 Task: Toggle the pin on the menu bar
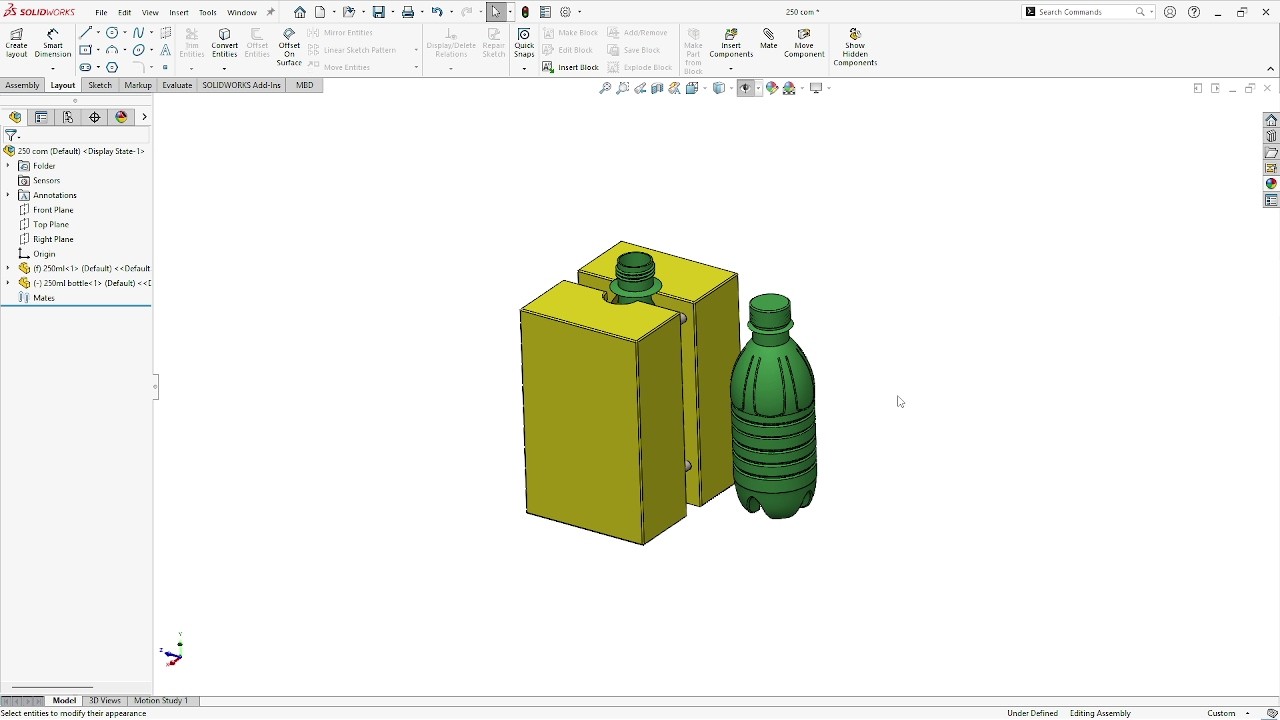[x=270, y=12]
